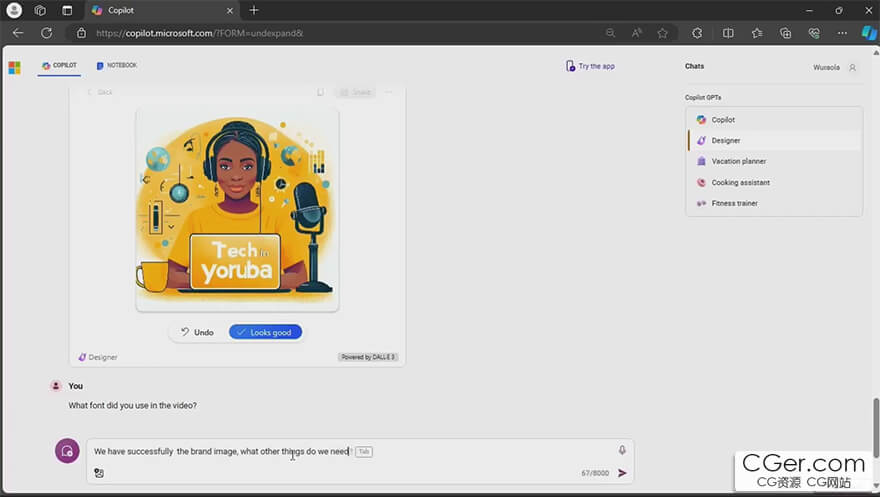Switch to the COPILOT tab

(59, 66)
